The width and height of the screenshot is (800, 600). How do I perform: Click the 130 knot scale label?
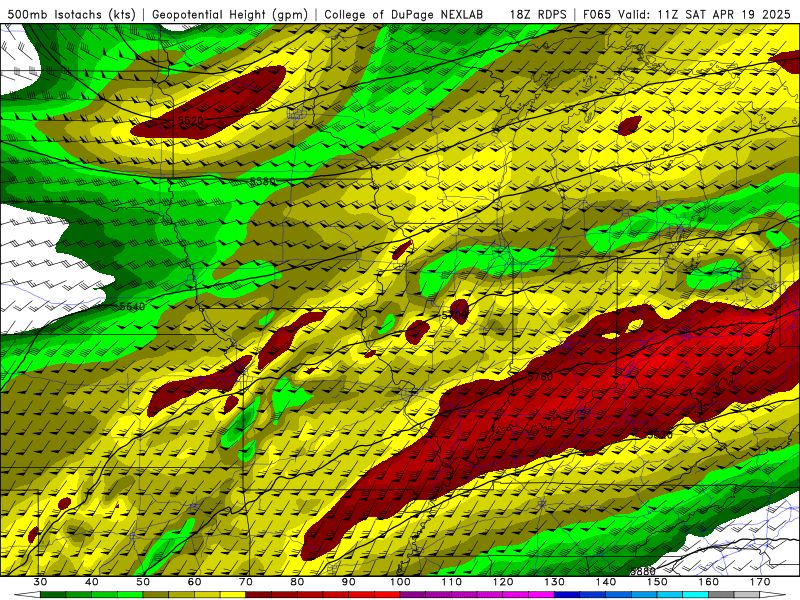(555, 582)
